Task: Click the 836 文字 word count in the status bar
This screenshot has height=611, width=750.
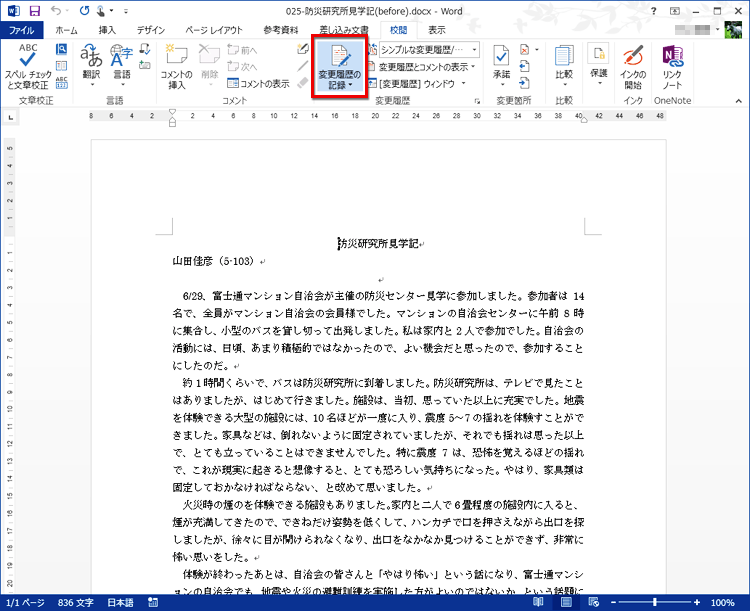Action: (76, 602)
